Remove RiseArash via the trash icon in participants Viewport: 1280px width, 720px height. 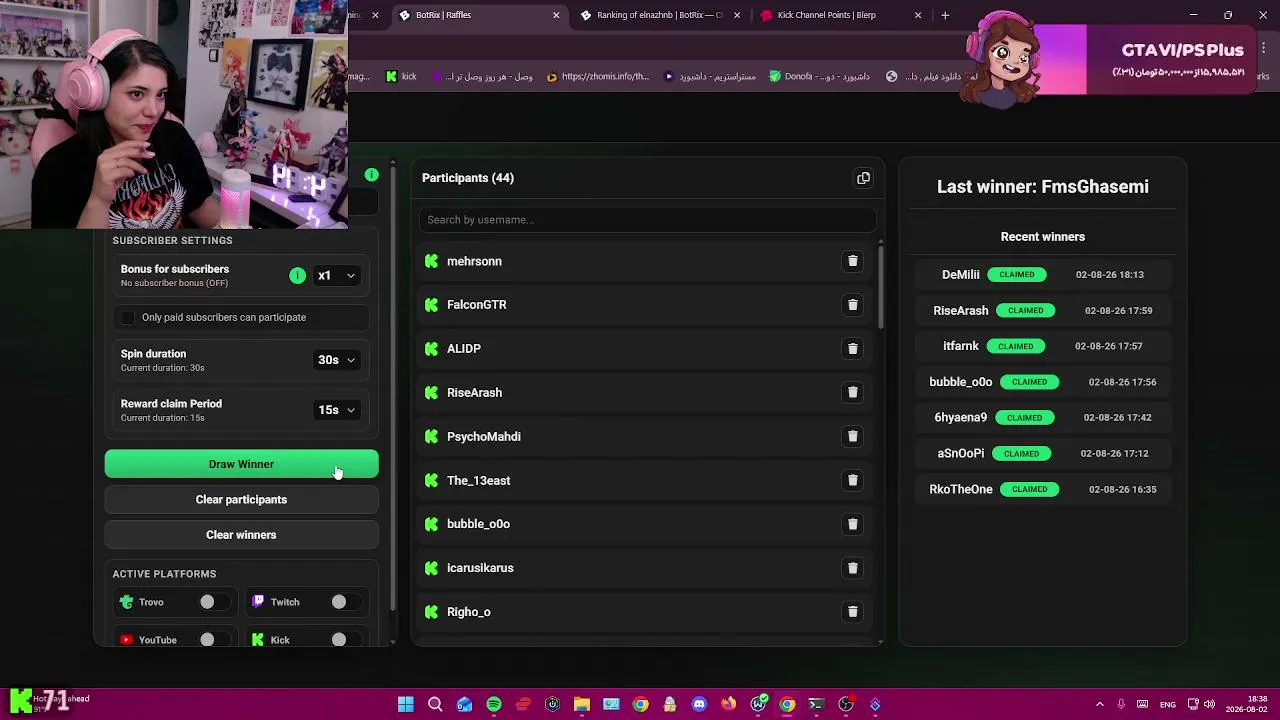pos(853,392)
